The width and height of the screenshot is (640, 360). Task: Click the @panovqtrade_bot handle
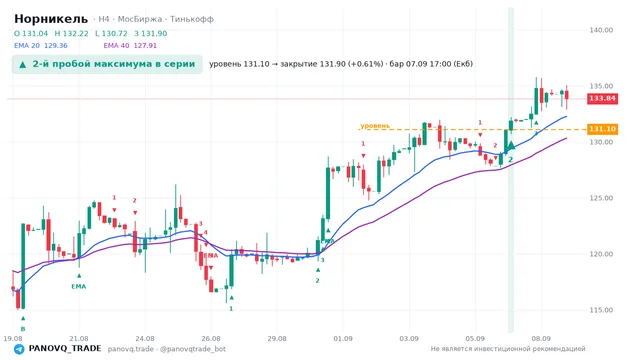(193, 349)
